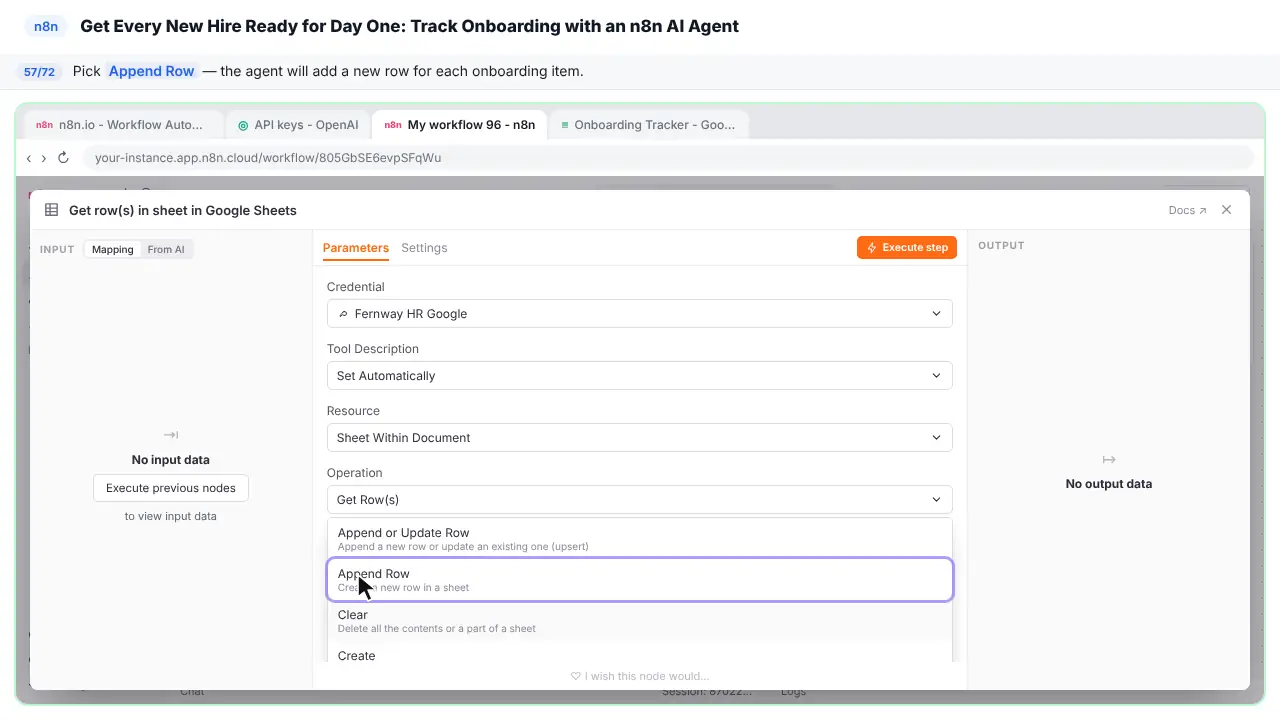Click the Operation dropdown showing Get Row(s)
This screenshot has height=720, width=1280.
click(x=639, y=499)
